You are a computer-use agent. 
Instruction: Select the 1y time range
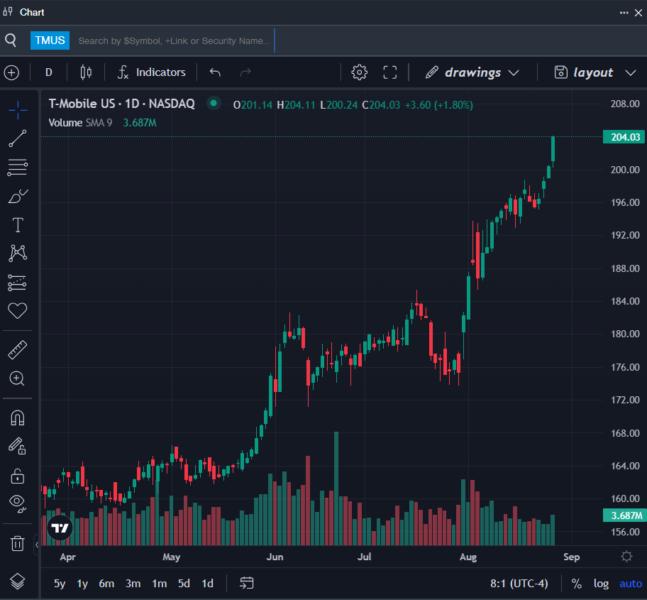pos(83,583)
